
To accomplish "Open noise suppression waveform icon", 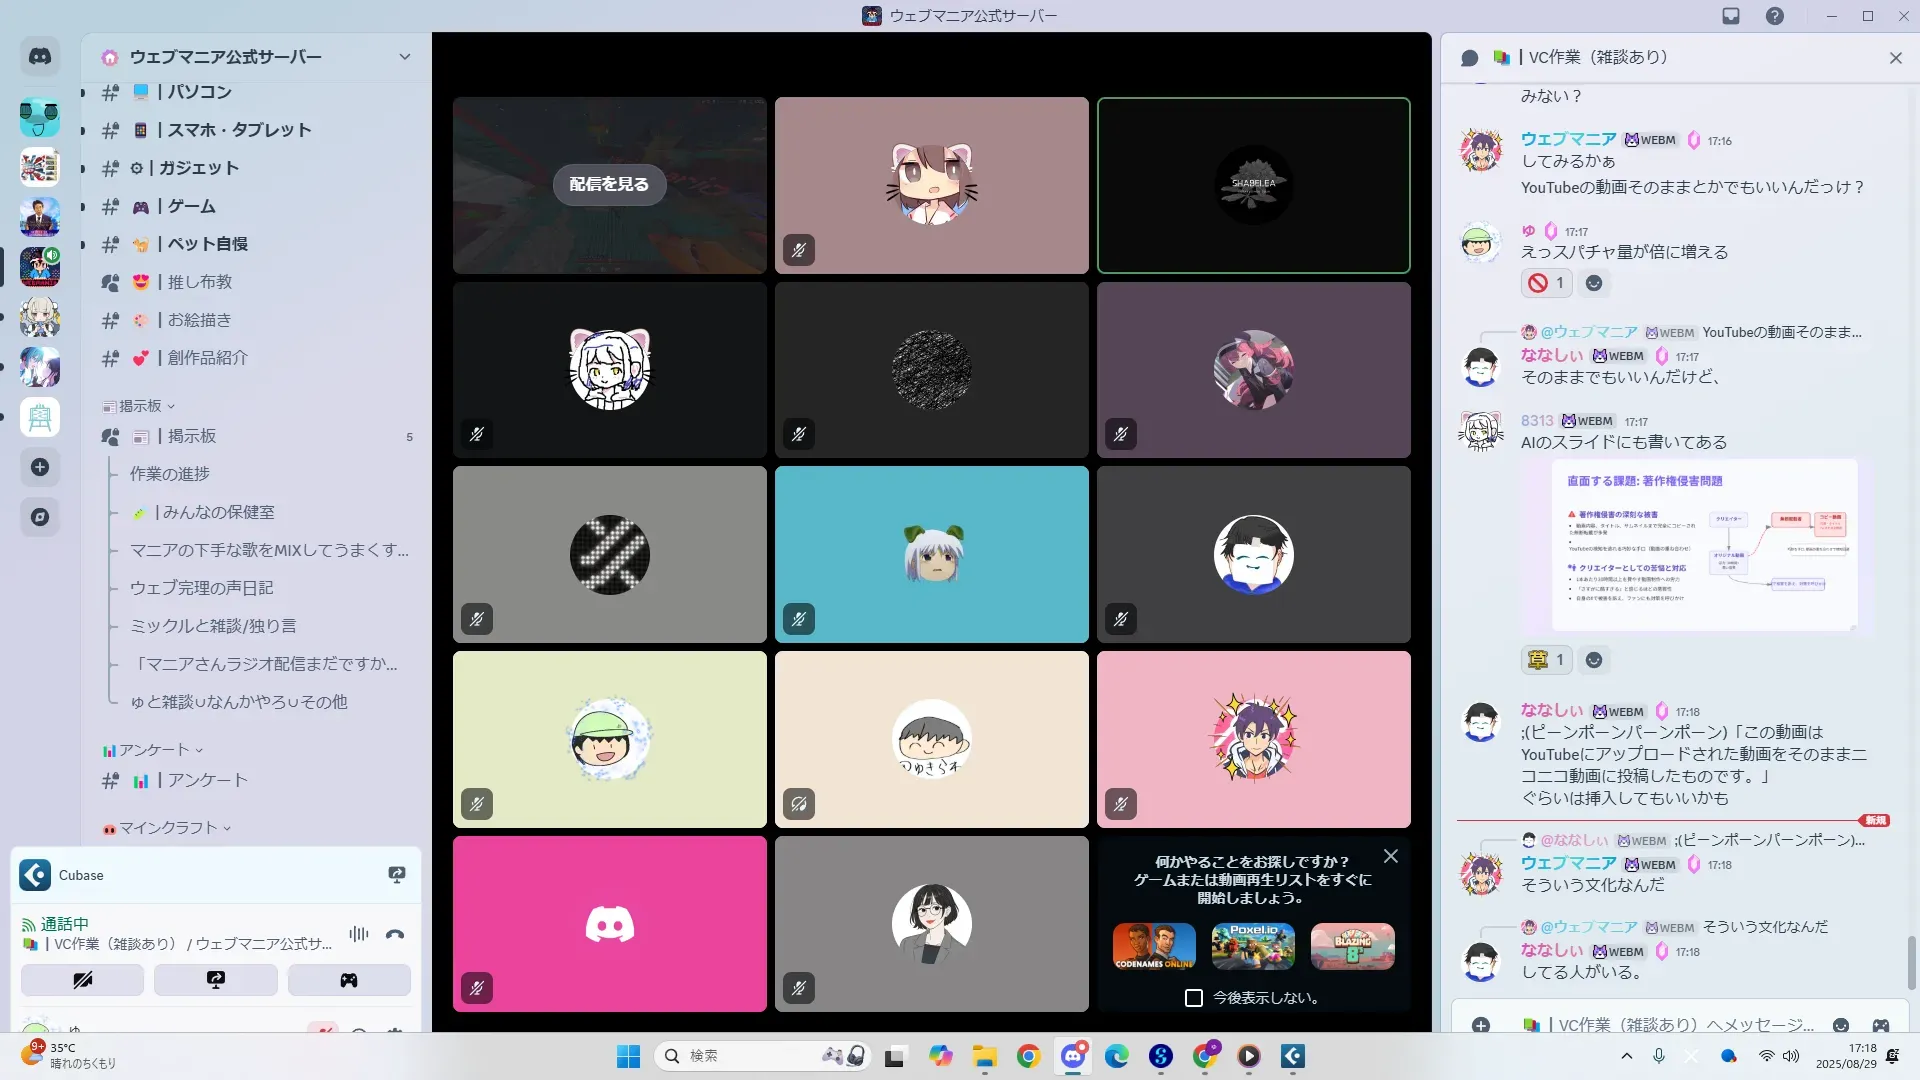I will pos(358,934).
